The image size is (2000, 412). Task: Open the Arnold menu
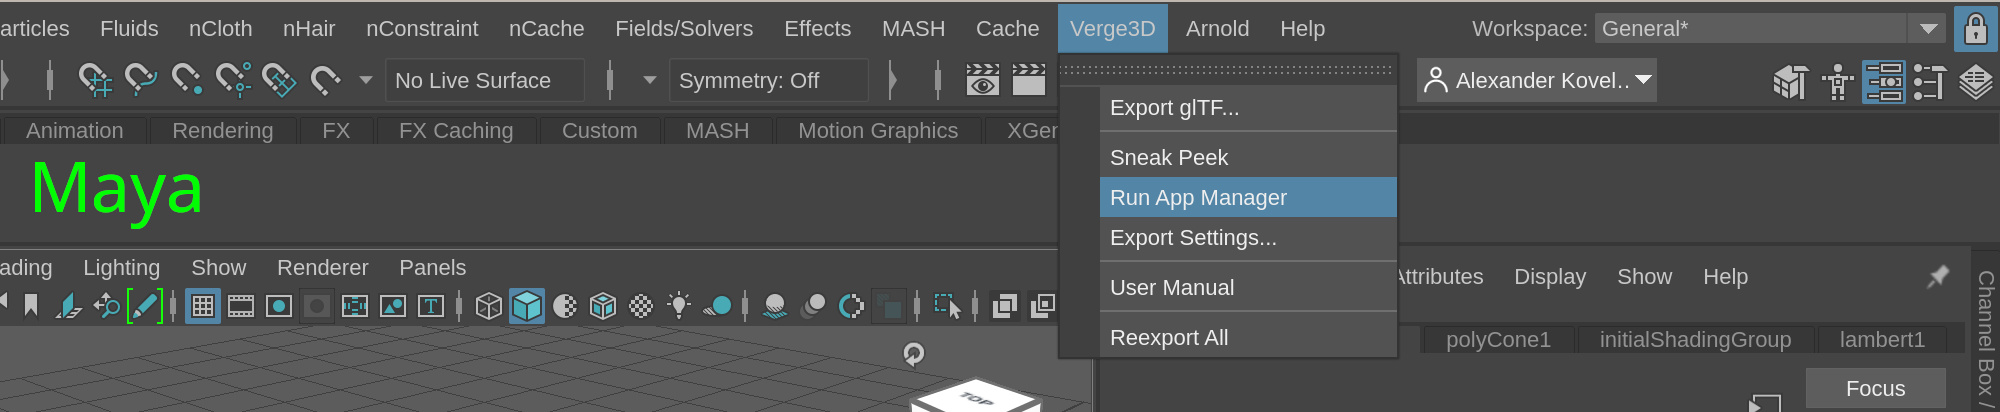coord(1217,29)
